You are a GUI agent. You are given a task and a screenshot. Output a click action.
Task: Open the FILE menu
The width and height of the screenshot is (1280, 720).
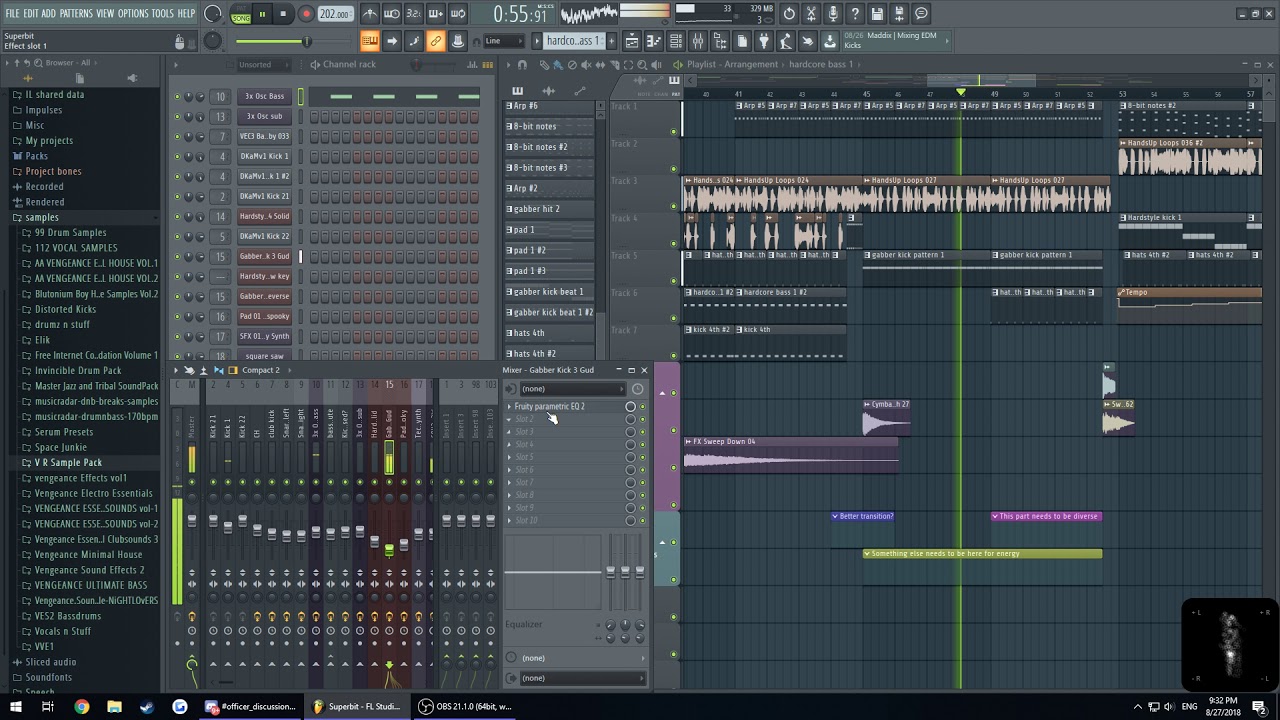tap(12, 13)
